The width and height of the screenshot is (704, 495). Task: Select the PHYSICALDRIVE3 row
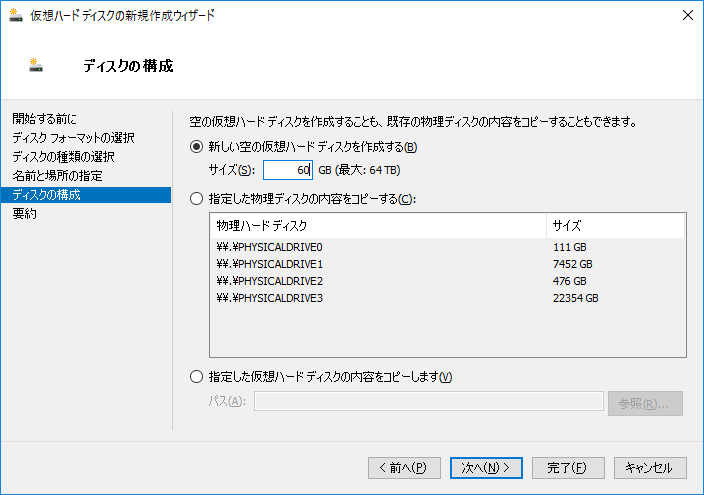click(x=448, y=298)
